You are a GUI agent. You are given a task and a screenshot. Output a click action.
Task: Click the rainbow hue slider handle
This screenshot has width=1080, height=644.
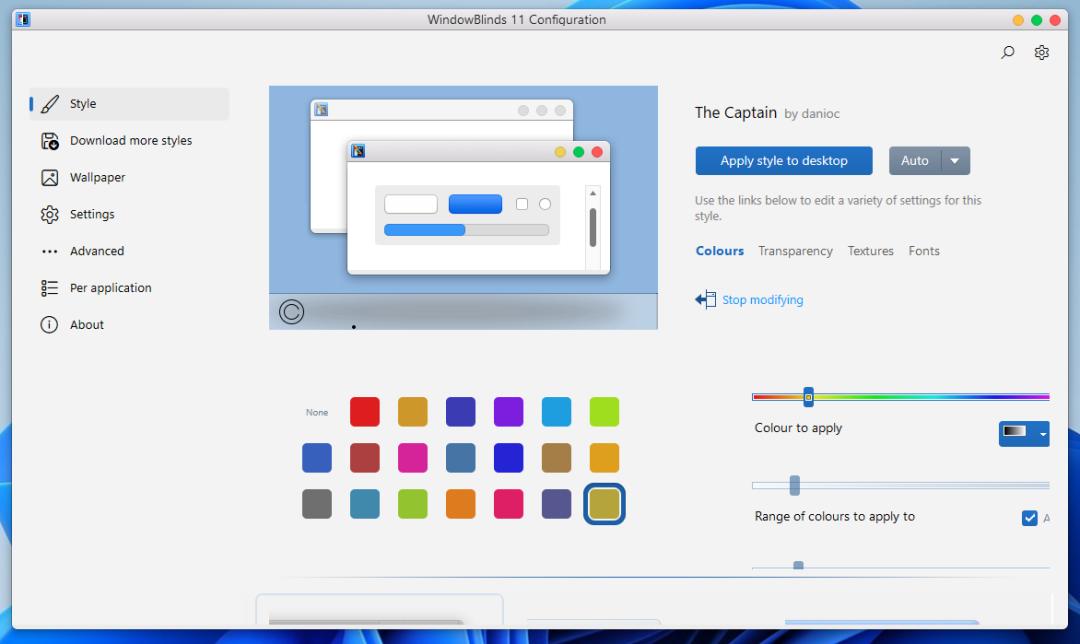(x=808, y=397)
